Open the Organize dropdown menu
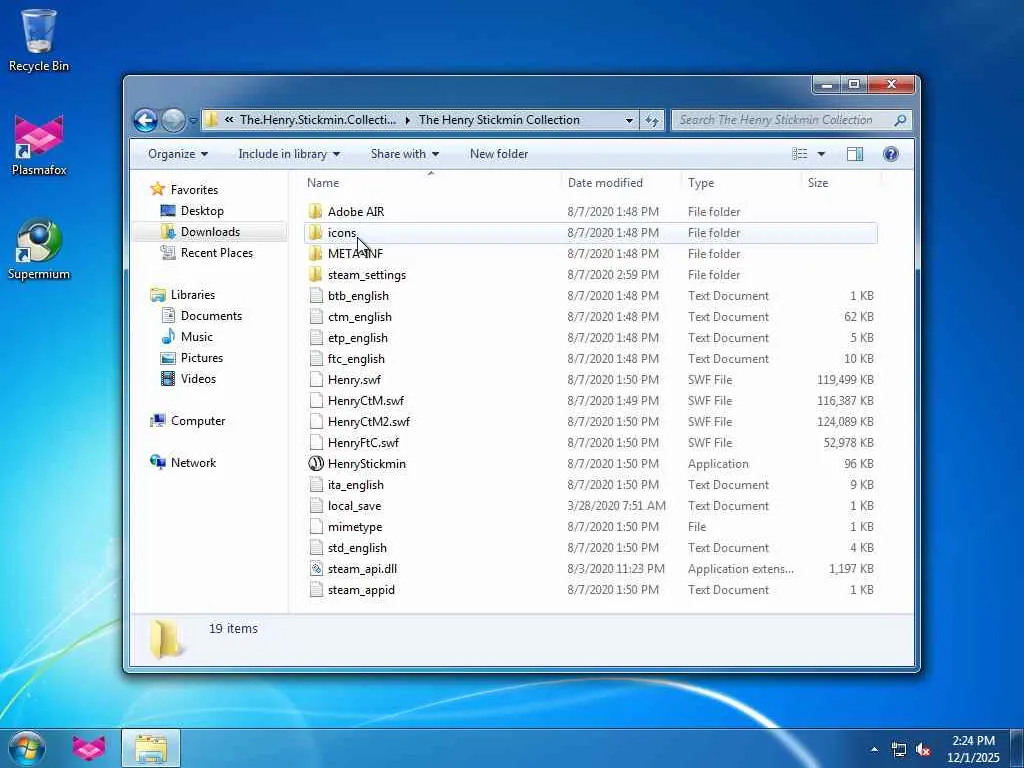1024x768 pixels. [x=178, y=154]
